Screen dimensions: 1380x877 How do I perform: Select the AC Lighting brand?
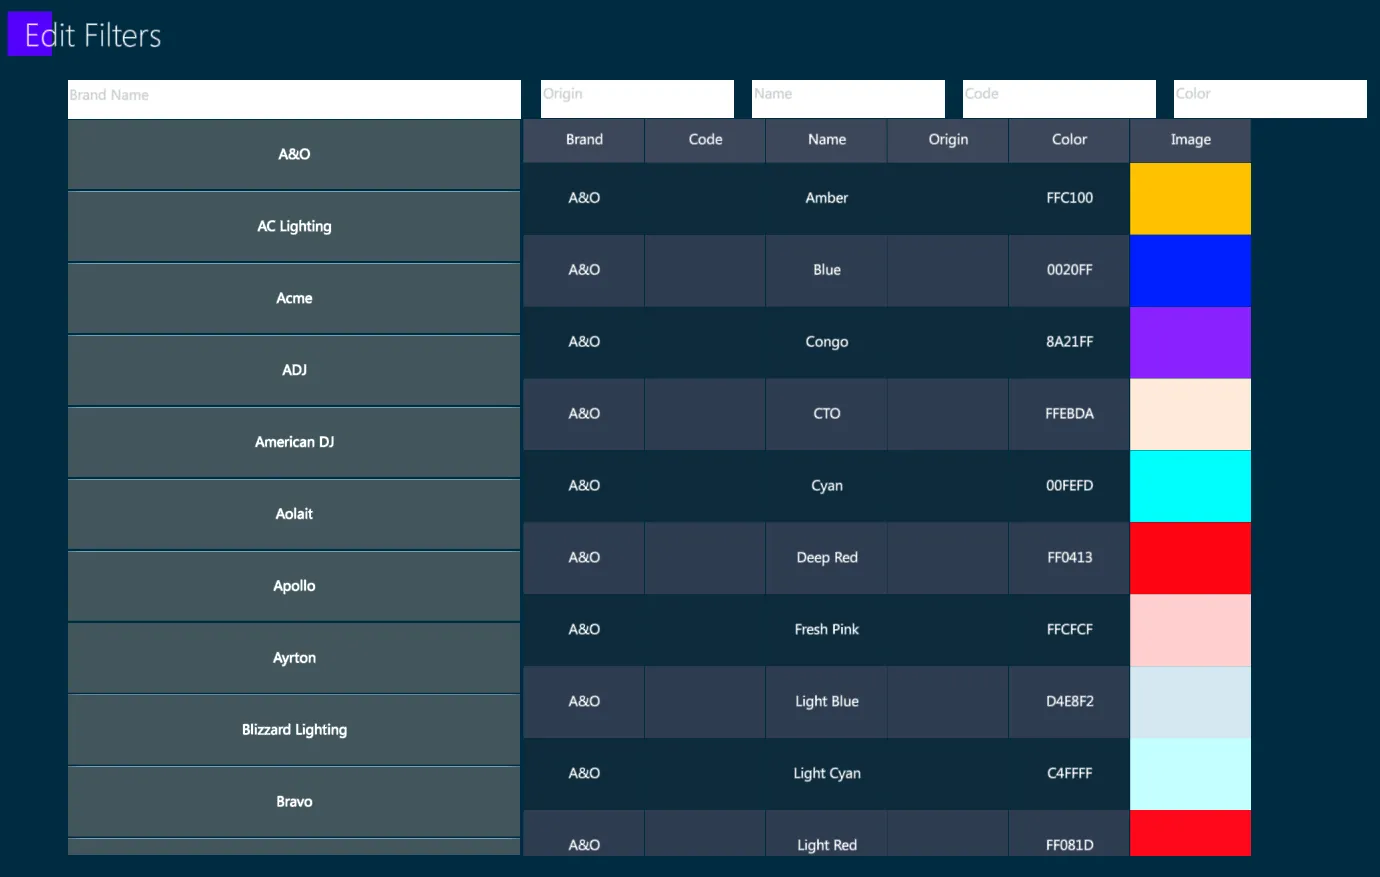294,227
